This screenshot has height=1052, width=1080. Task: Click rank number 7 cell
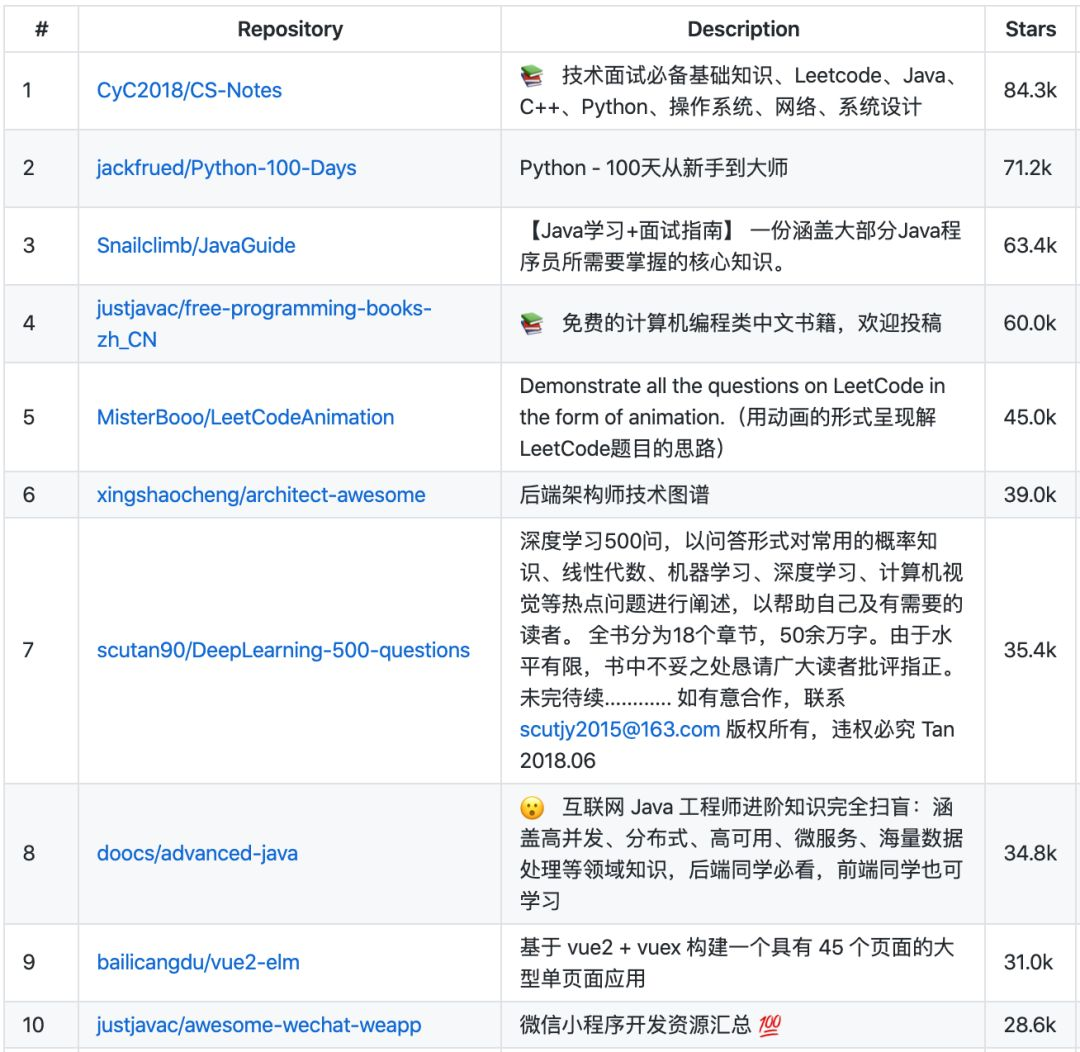(41, 650)
